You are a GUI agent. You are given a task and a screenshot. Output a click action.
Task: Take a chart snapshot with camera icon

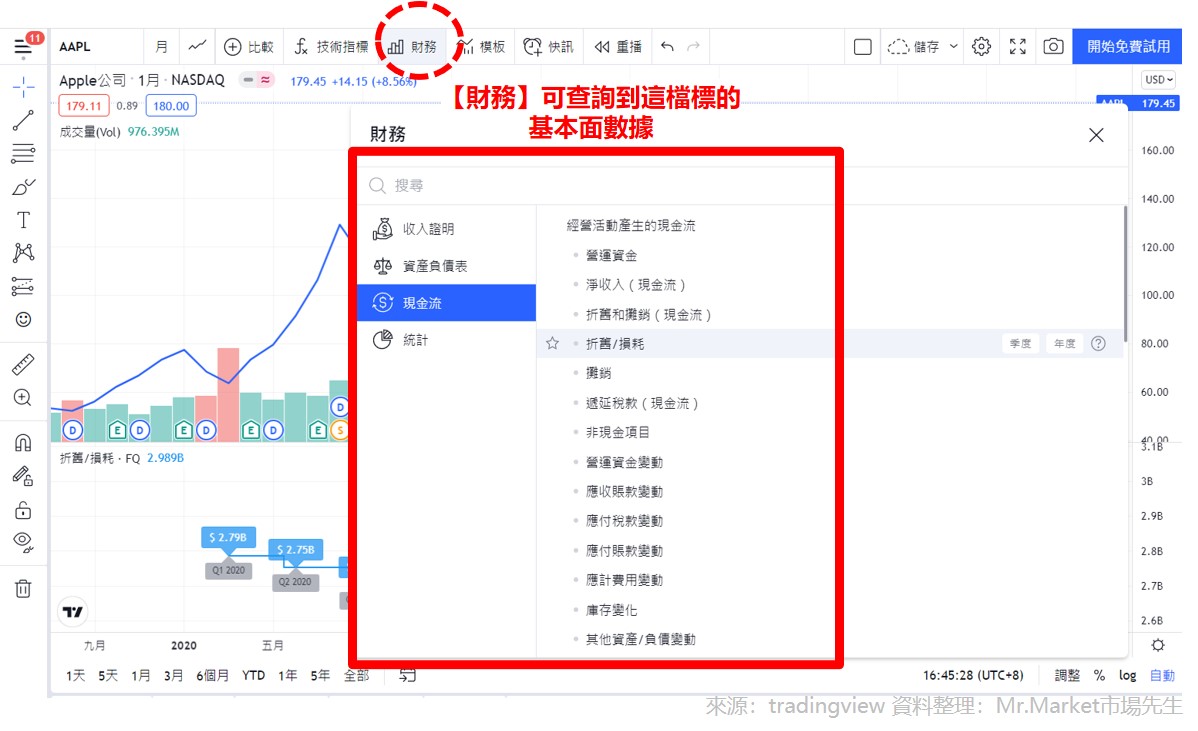(1053, 47)
